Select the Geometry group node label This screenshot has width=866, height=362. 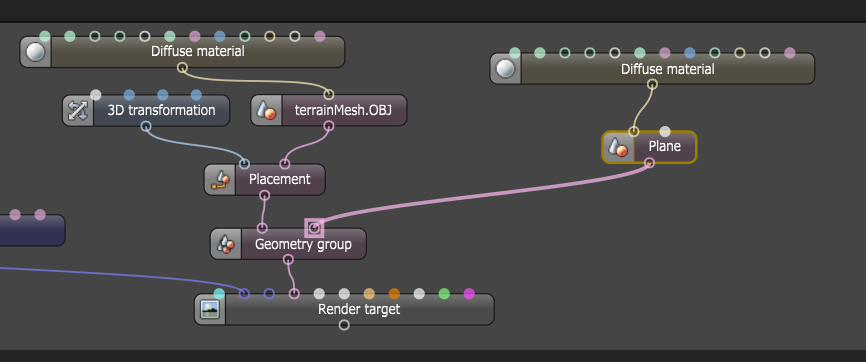pos(303,244)
